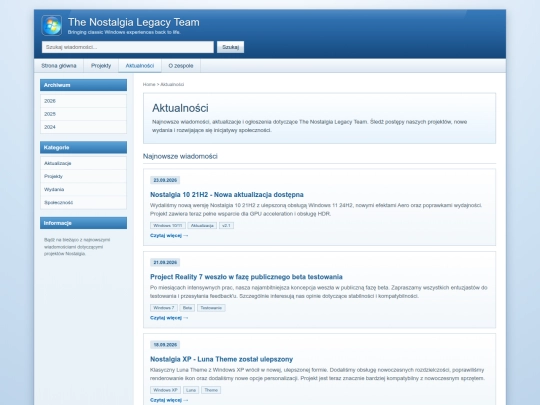Open the O zespole tab
540x405 pixels.
pos(181,66)
